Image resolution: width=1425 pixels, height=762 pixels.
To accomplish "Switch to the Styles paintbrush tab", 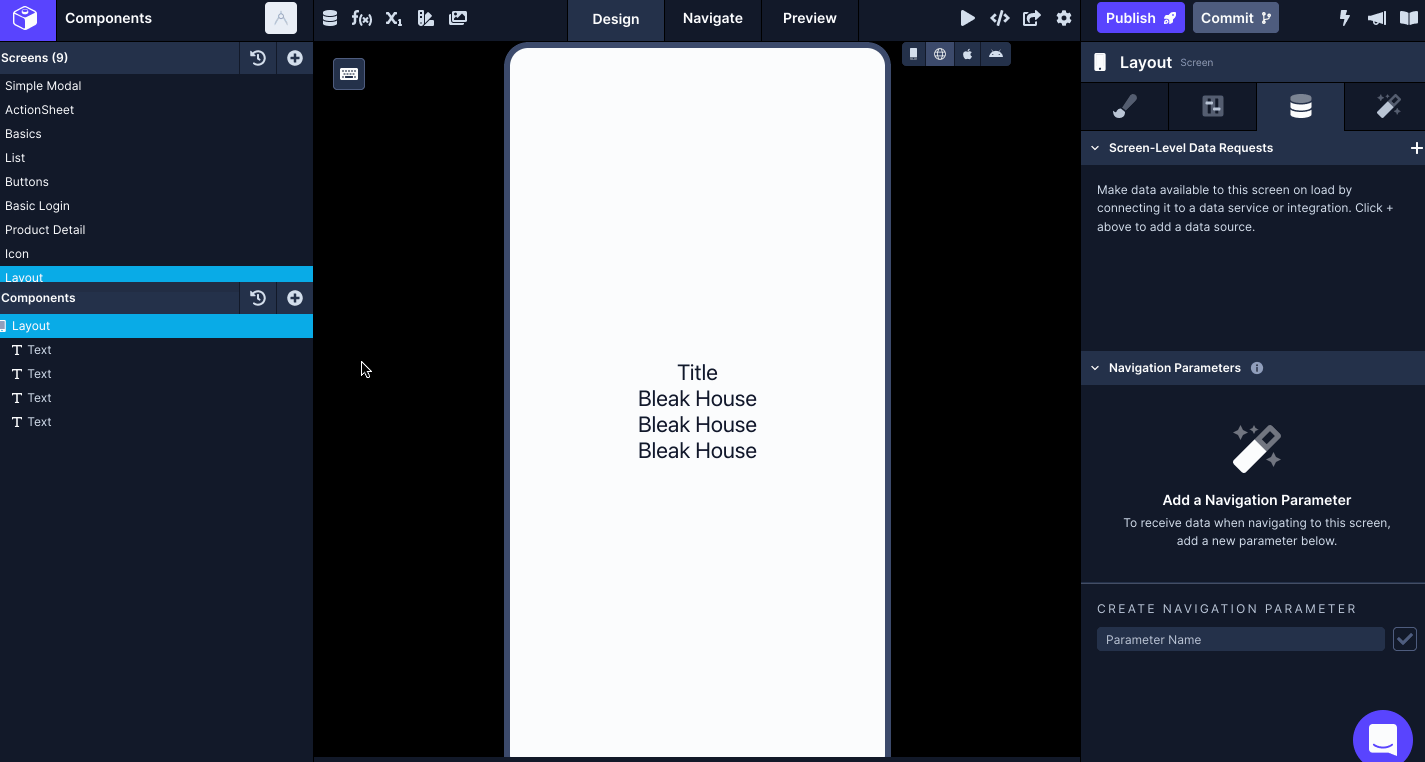I will point(1125,106).
